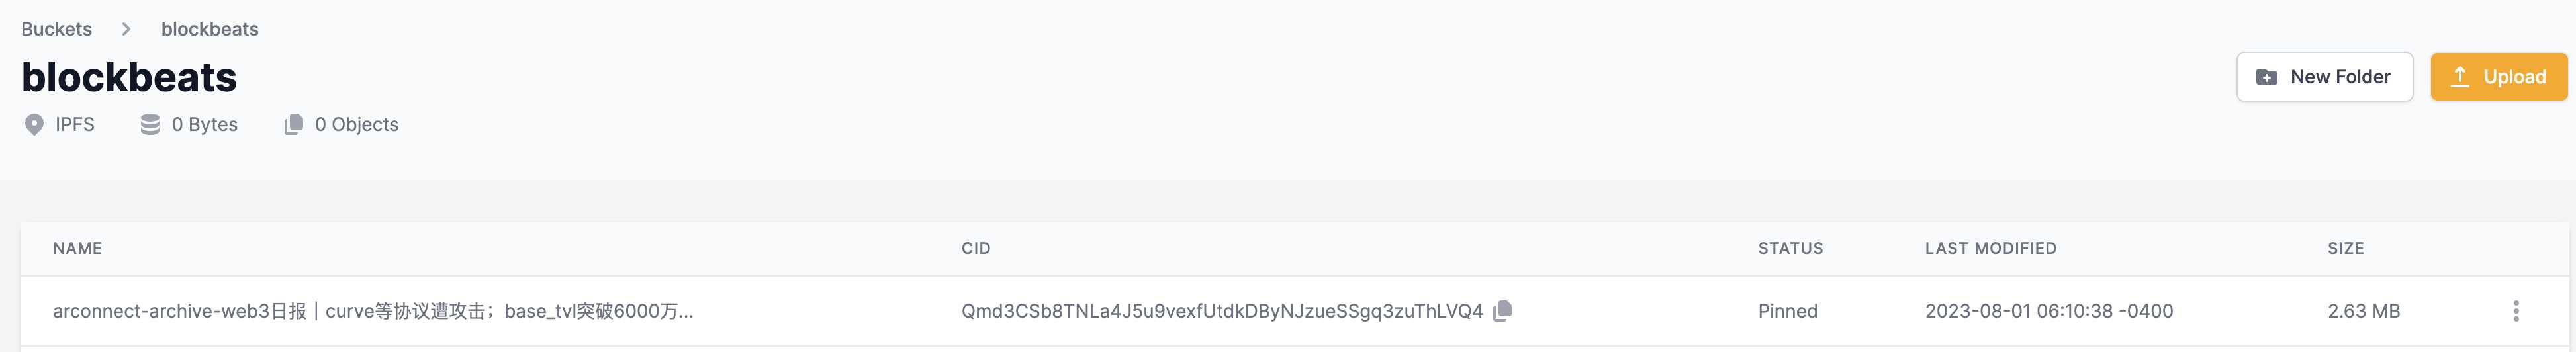Sort by the NAME column header
Viewport: 2576px width, 352px height.
click(x=77, y=248)
